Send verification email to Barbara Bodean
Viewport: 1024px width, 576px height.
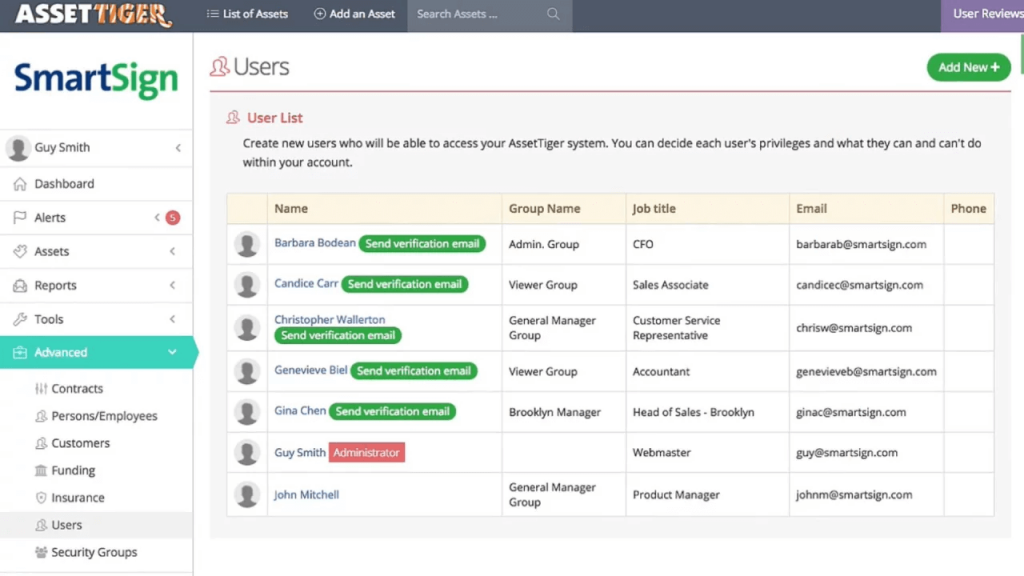tap(422, 243)
